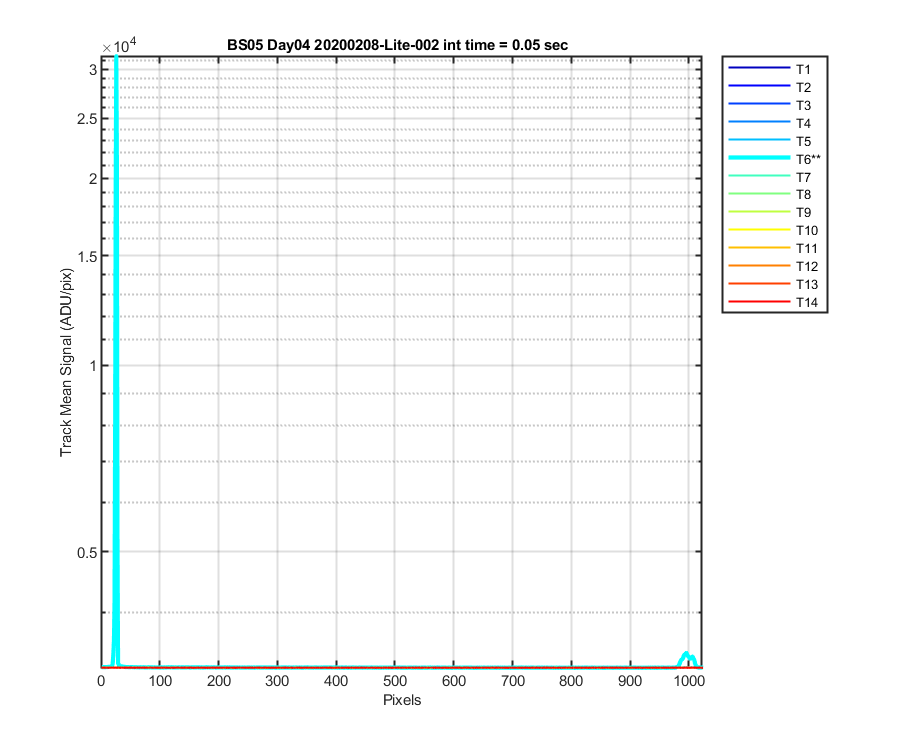The width and height of the screenshot is (900, 750).
Task: Click the T1 legend line swatch
Action: 759,68
